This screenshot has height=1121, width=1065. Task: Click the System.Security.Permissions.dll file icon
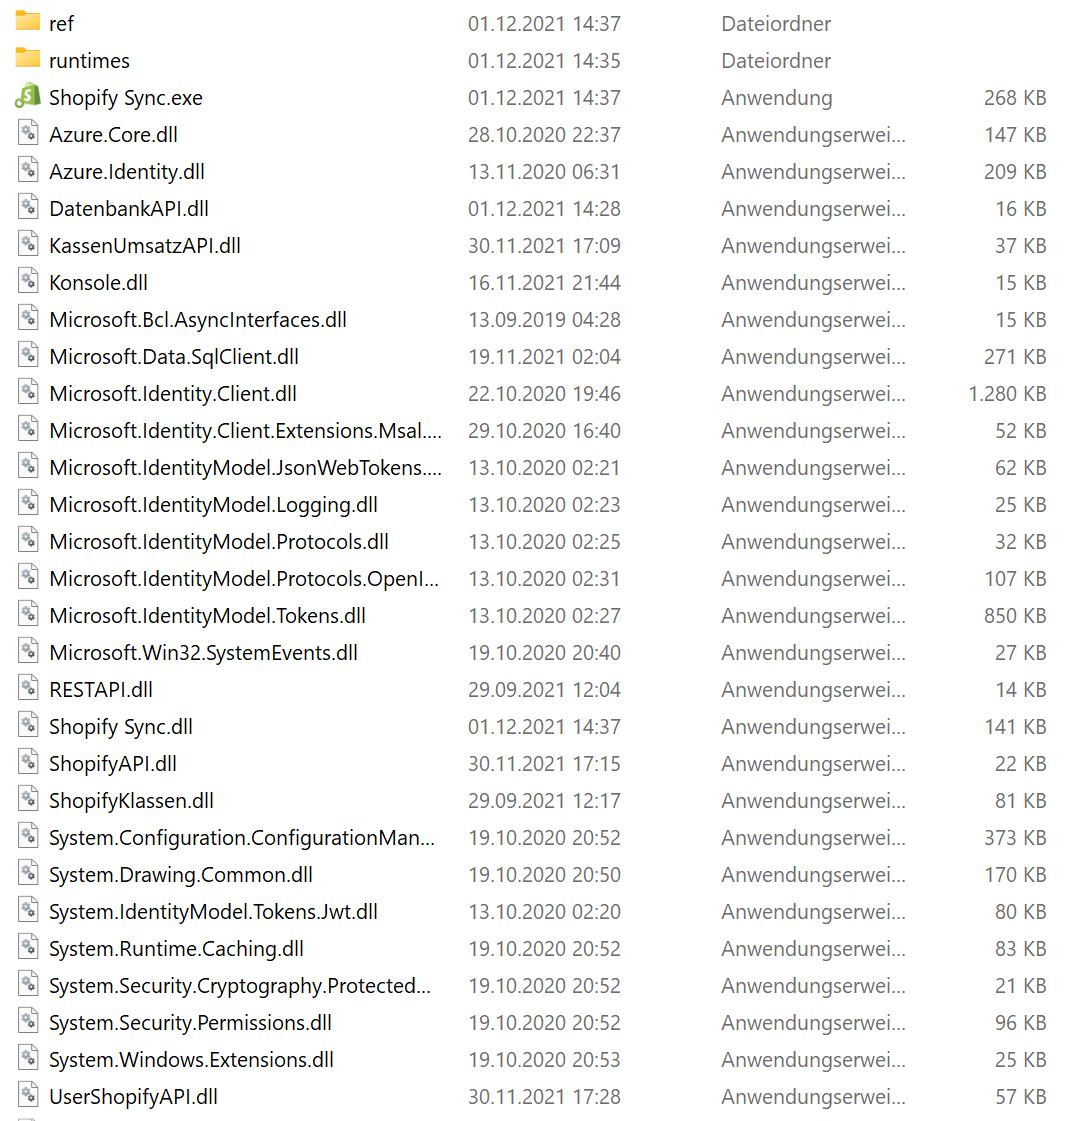pos(28,1022)
